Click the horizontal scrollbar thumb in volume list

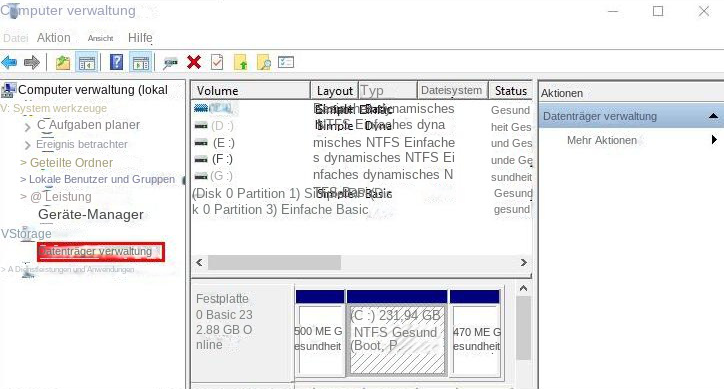tap(274, 262)
